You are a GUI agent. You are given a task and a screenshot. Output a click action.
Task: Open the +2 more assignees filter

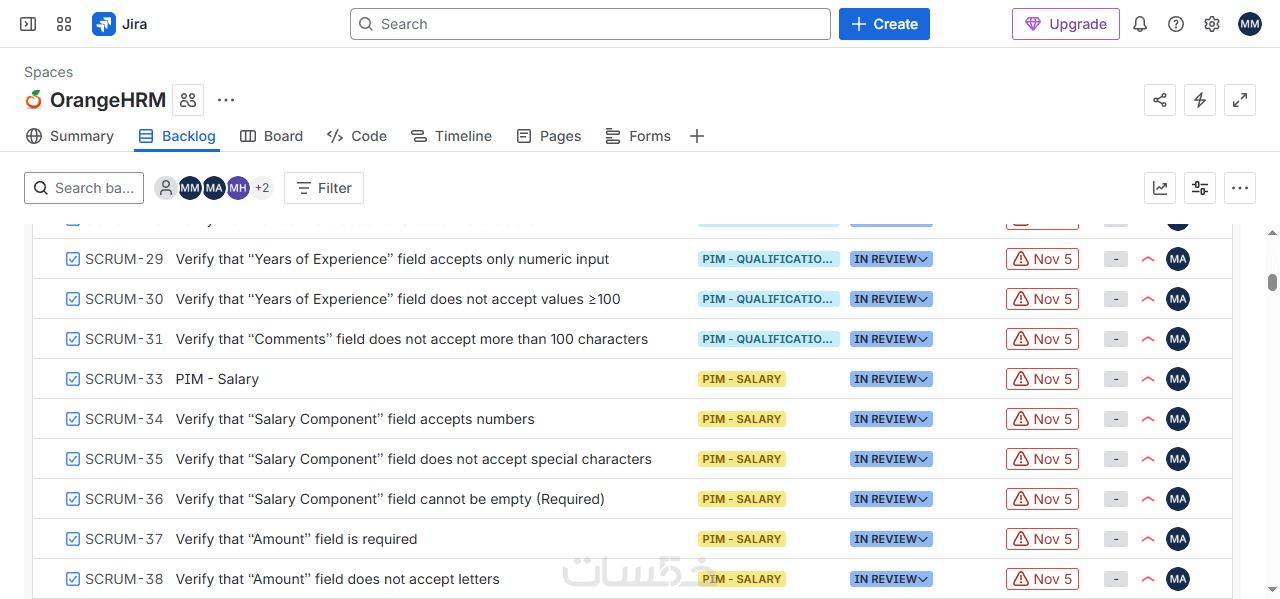pos(262,188)
